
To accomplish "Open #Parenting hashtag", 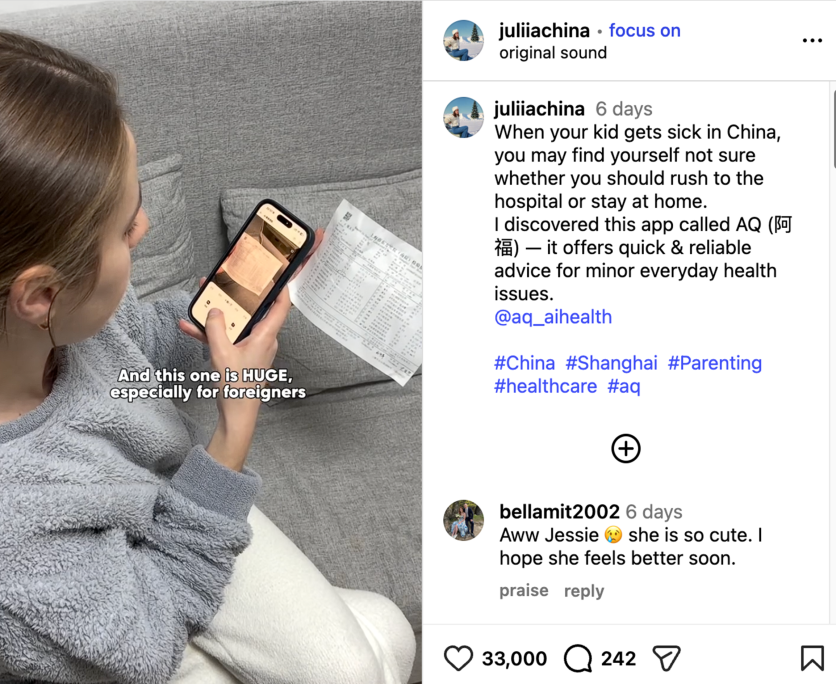I will pyautogui.click(x=714, y=363).
